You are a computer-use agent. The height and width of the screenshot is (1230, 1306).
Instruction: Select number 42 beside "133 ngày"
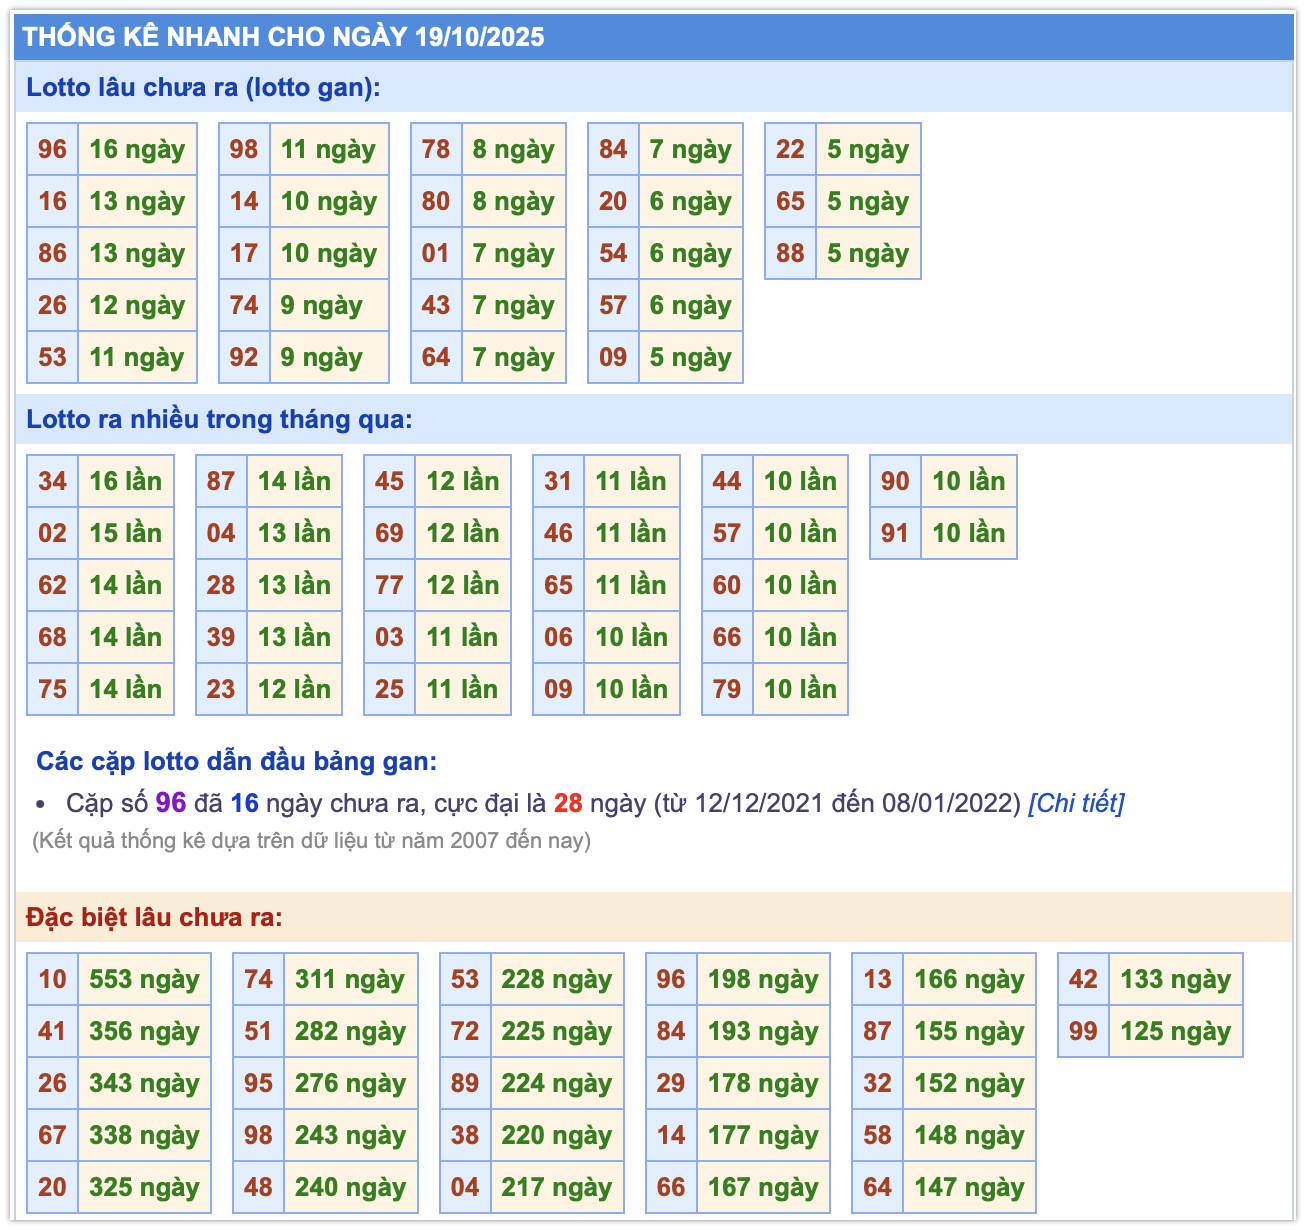[x=1083, y=979]
